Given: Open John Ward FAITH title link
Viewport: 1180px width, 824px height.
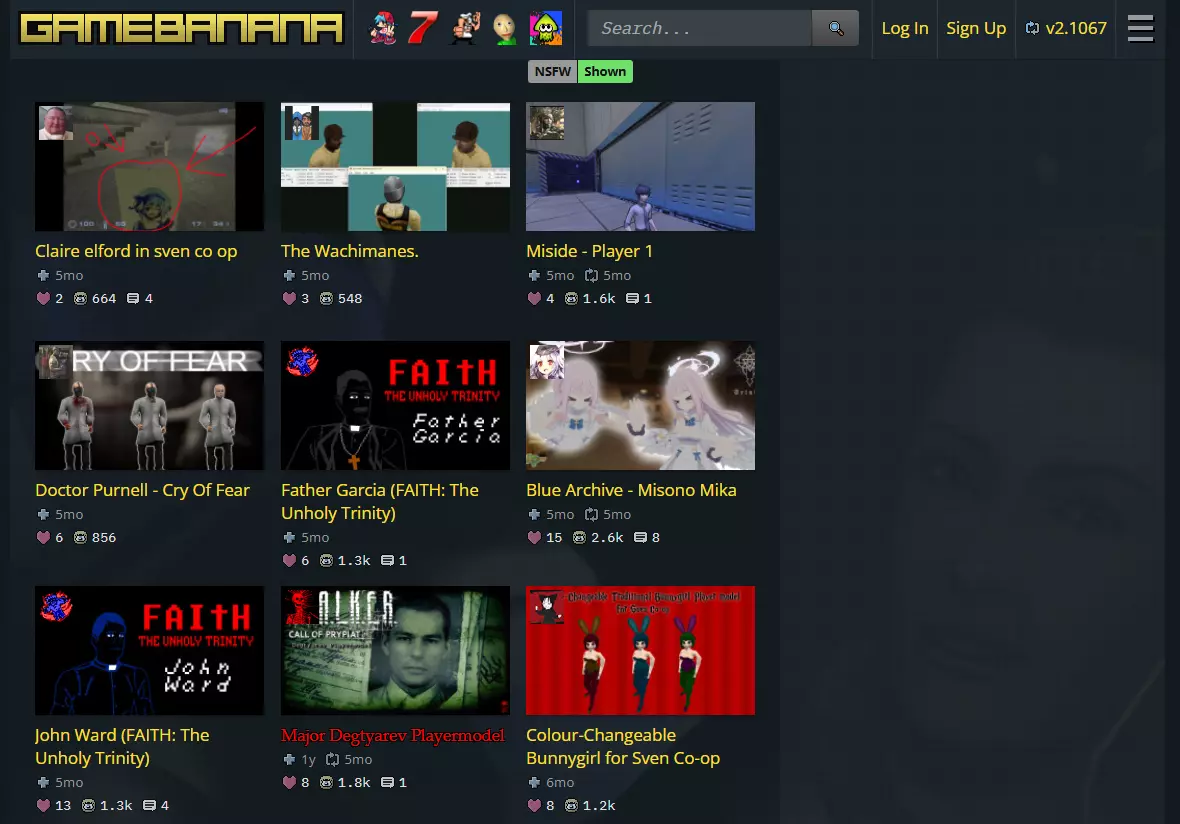Looking at the screenshot, I should [x=123, y=746].
